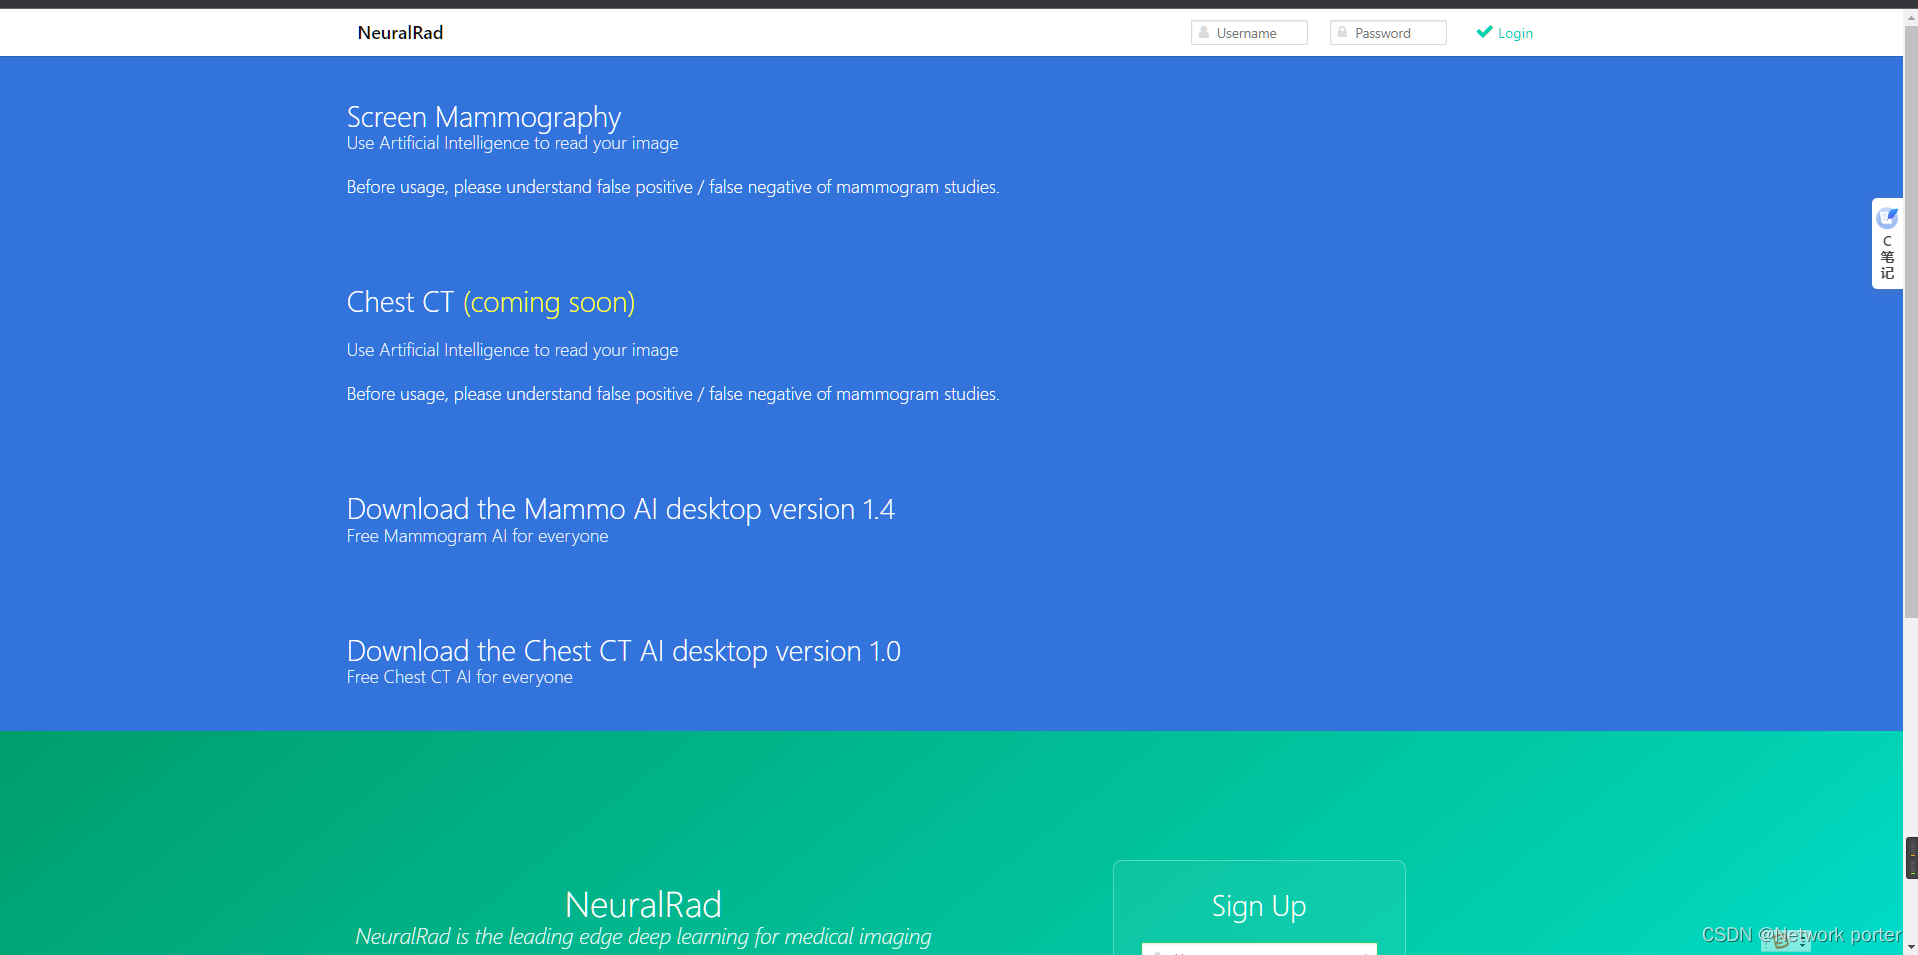This screenshot has height=955, width=1918.
Task: Open the Screen Mammography heading link
Action: pyautogui.click(x=484, y=117)
